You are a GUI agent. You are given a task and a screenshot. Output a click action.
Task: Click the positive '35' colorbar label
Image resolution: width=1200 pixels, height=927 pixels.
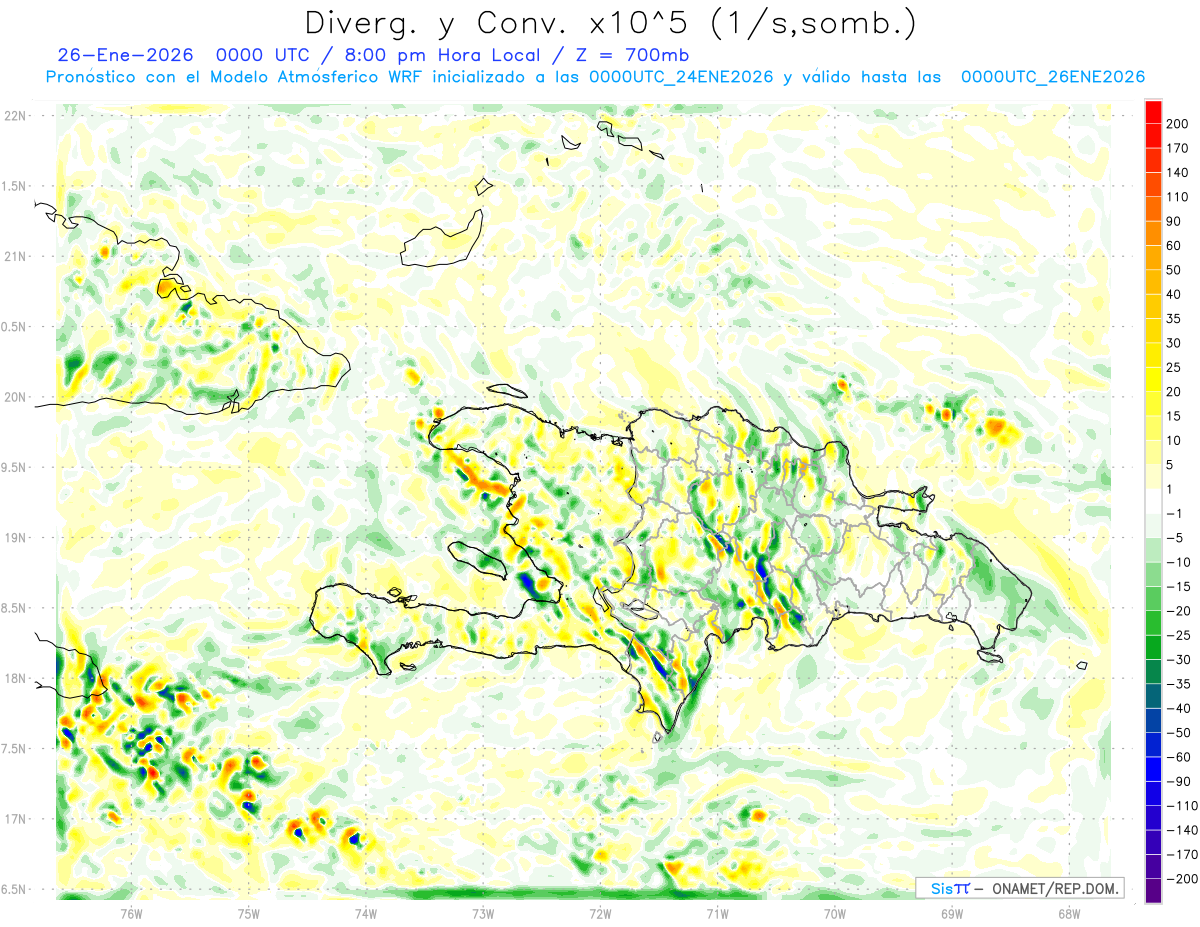pos(1175,319)
